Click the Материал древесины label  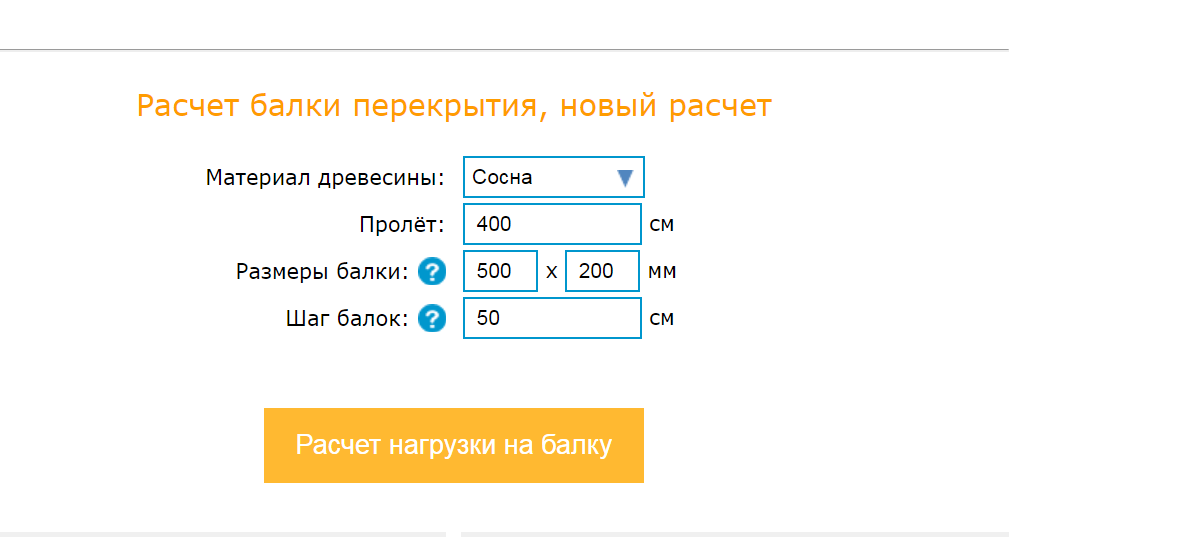coord(325,178)
